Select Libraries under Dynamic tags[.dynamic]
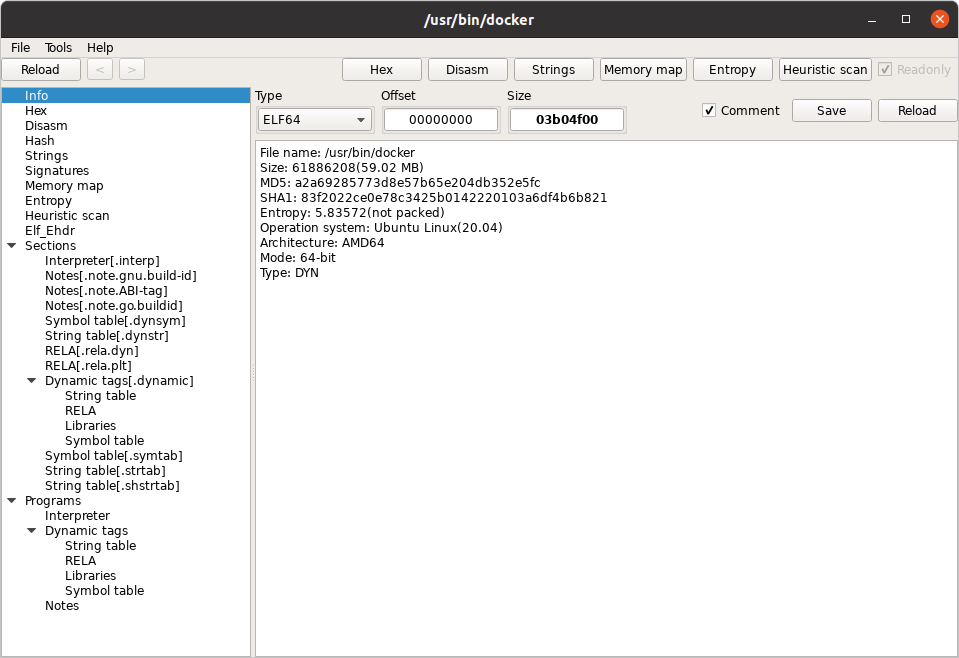Image resolution: width=959 pixels, height=658 pixels. pos(91,426)
